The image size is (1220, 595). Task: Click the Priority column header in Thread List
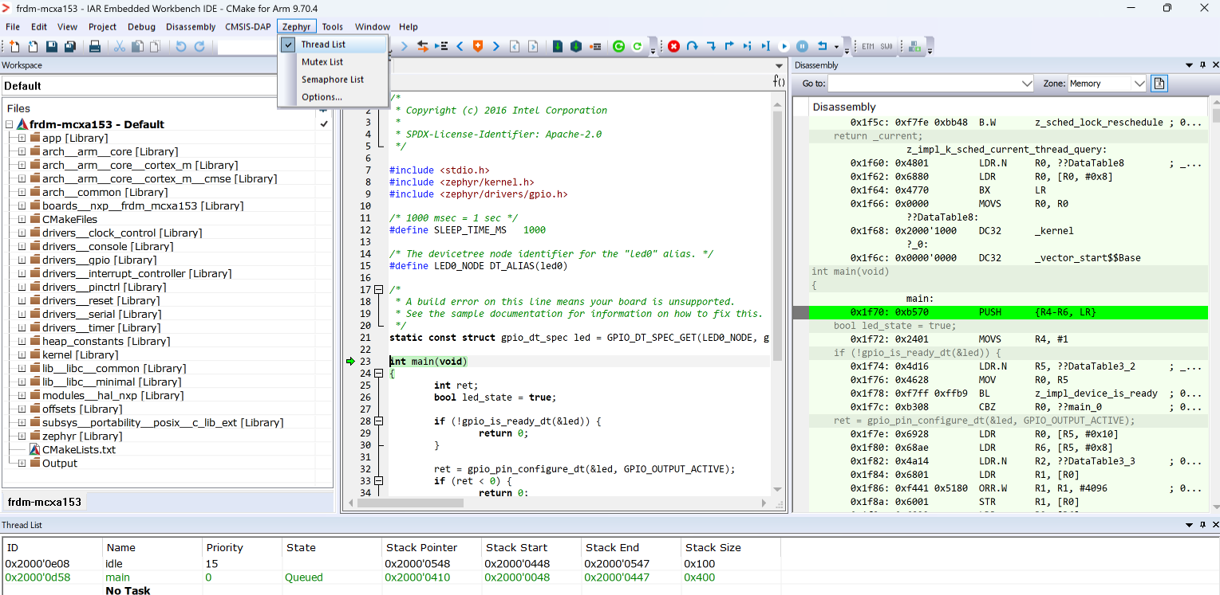click(252, 548)
